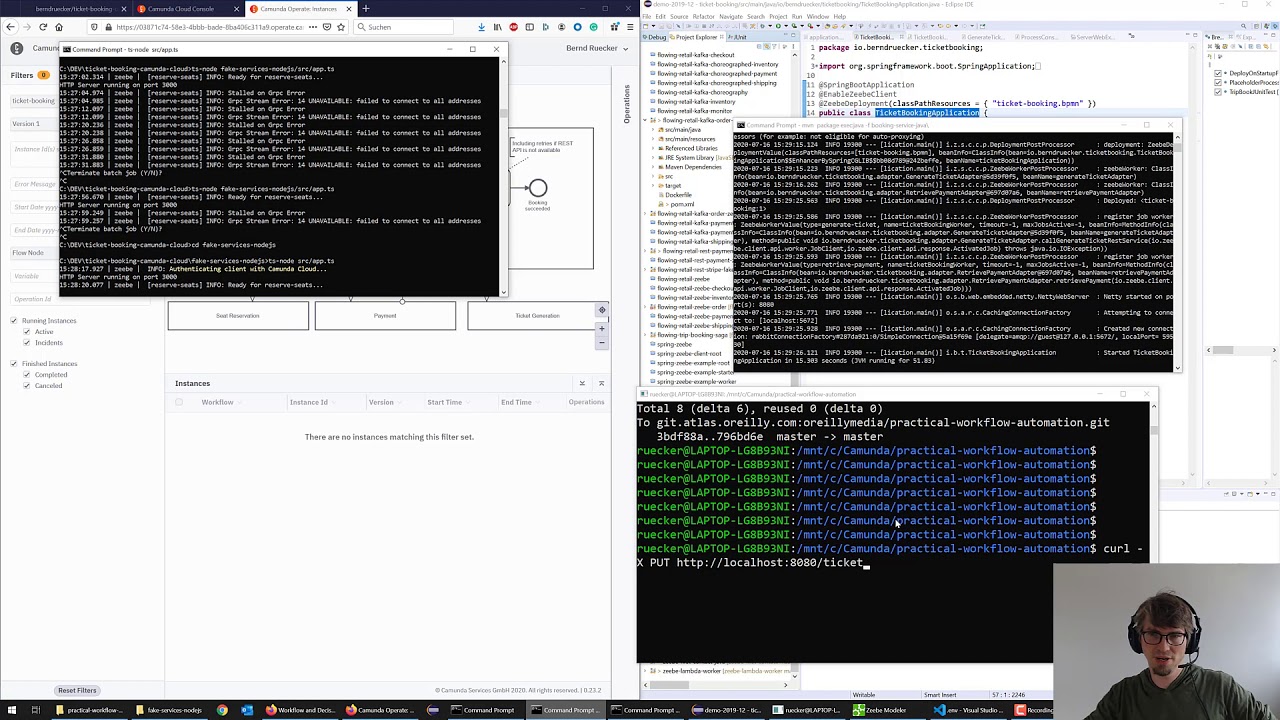Toggle the DeployOnStartup breakpoint checkbox in Eclipse
The width and height of the screenshot is (1280, 720).
1218,73
